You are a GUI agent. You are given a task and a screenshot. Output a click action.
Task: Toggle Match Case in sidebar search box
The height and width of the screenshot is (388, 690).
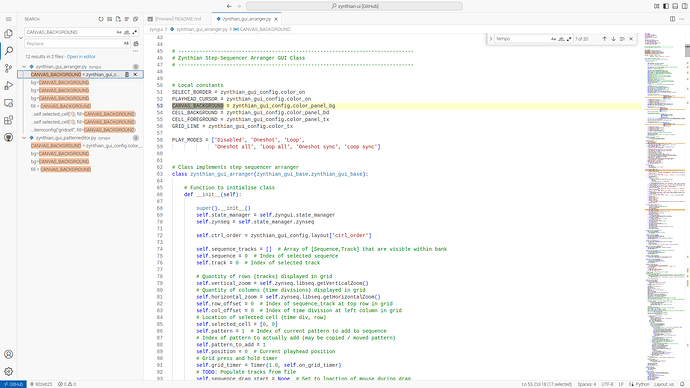click(119, 32)
